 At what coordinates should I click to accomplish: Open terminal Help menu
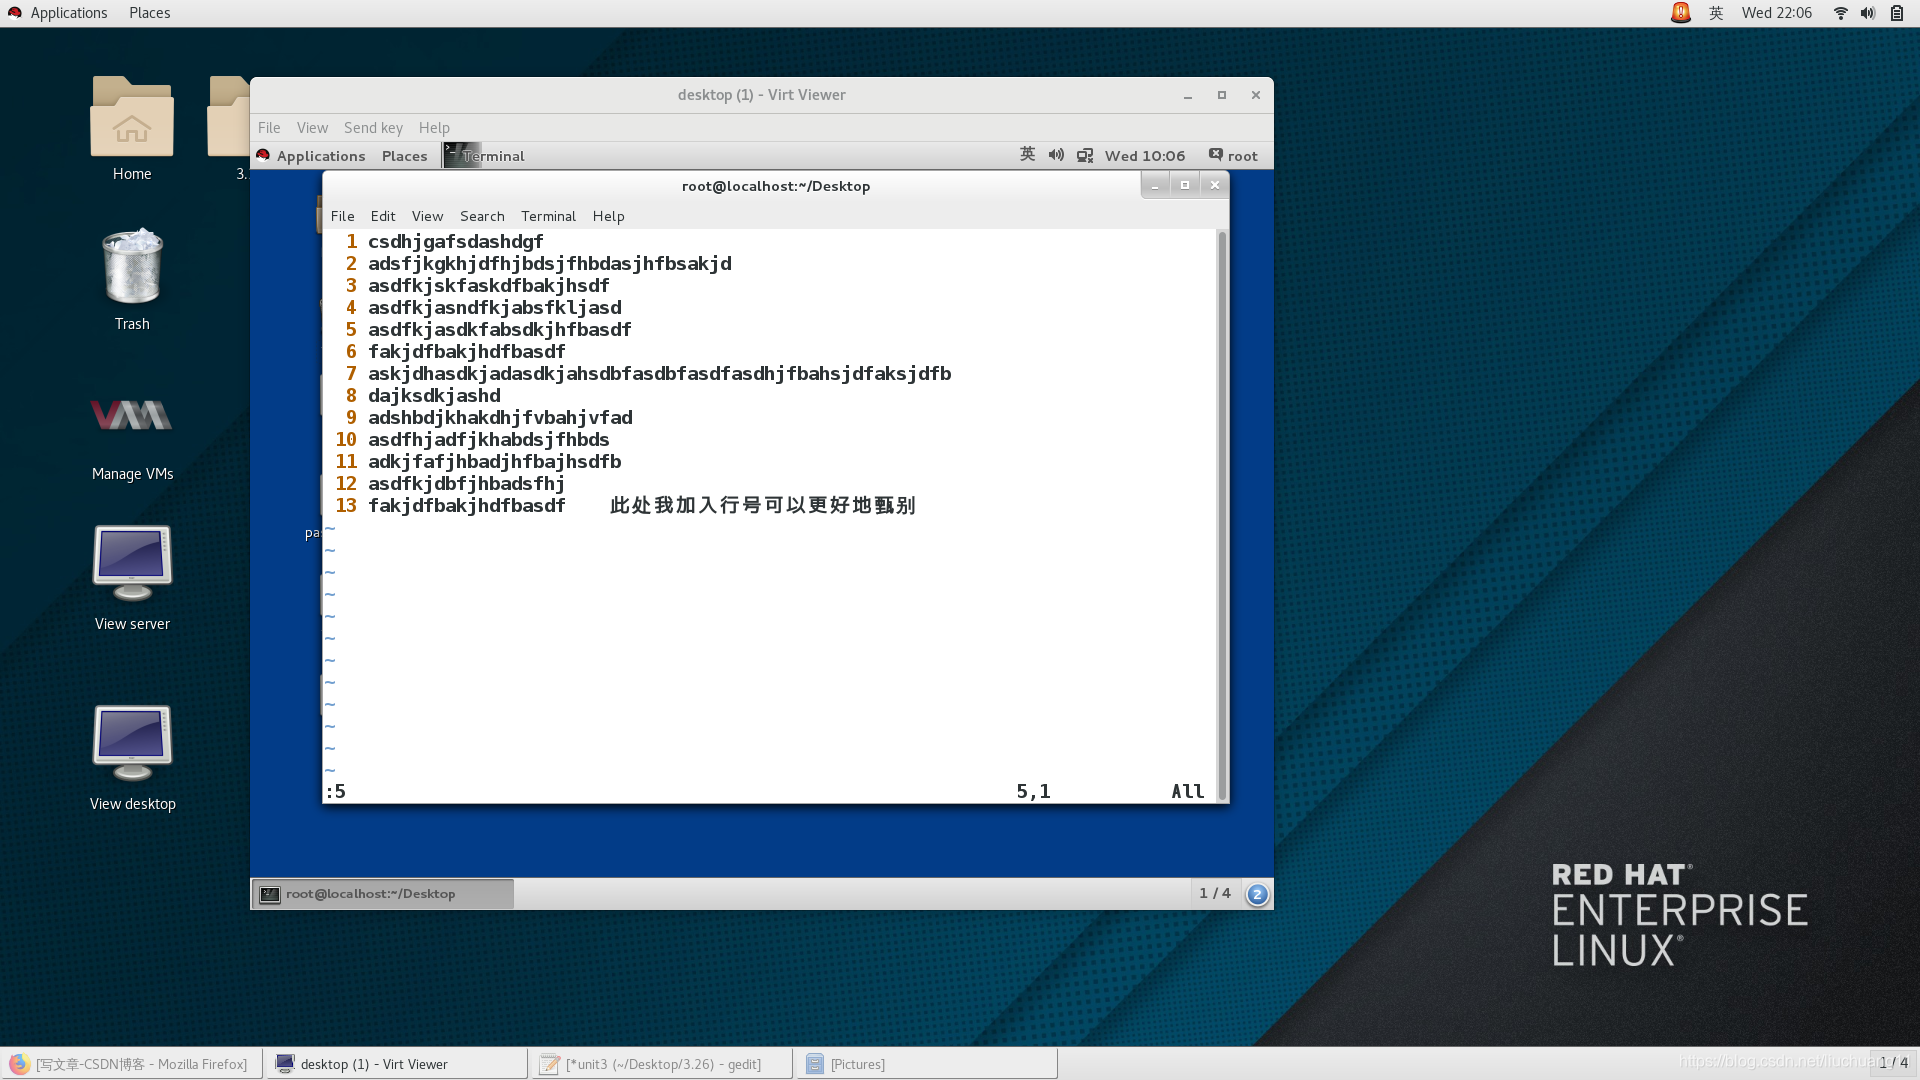(608, 216)
